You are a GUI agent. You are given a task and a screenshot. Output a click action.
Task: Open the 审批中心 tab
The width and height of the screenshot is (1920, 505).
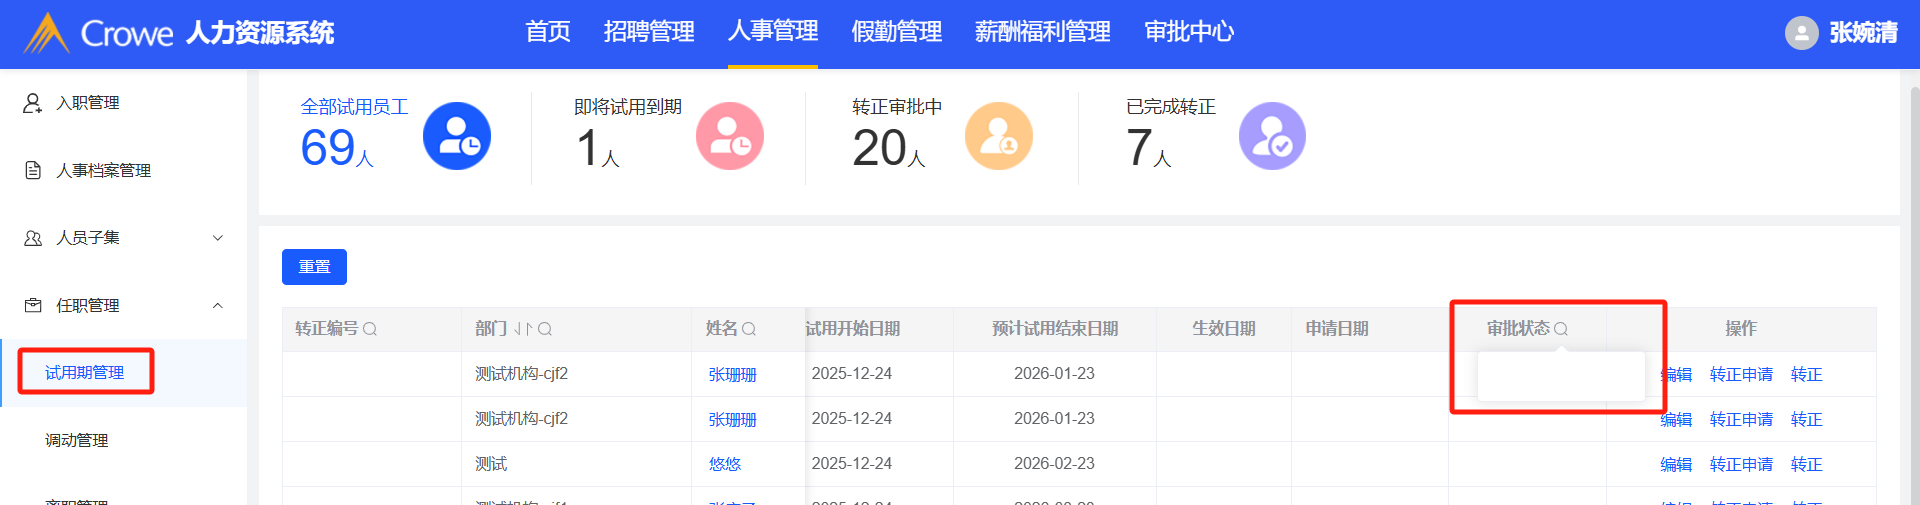coord(1189,32)
